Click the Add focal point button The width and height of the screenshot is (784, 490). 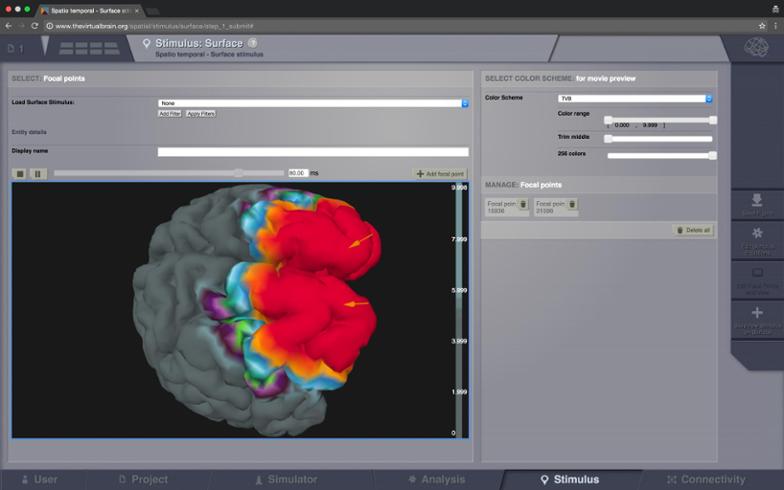click(x=440, y=174)
